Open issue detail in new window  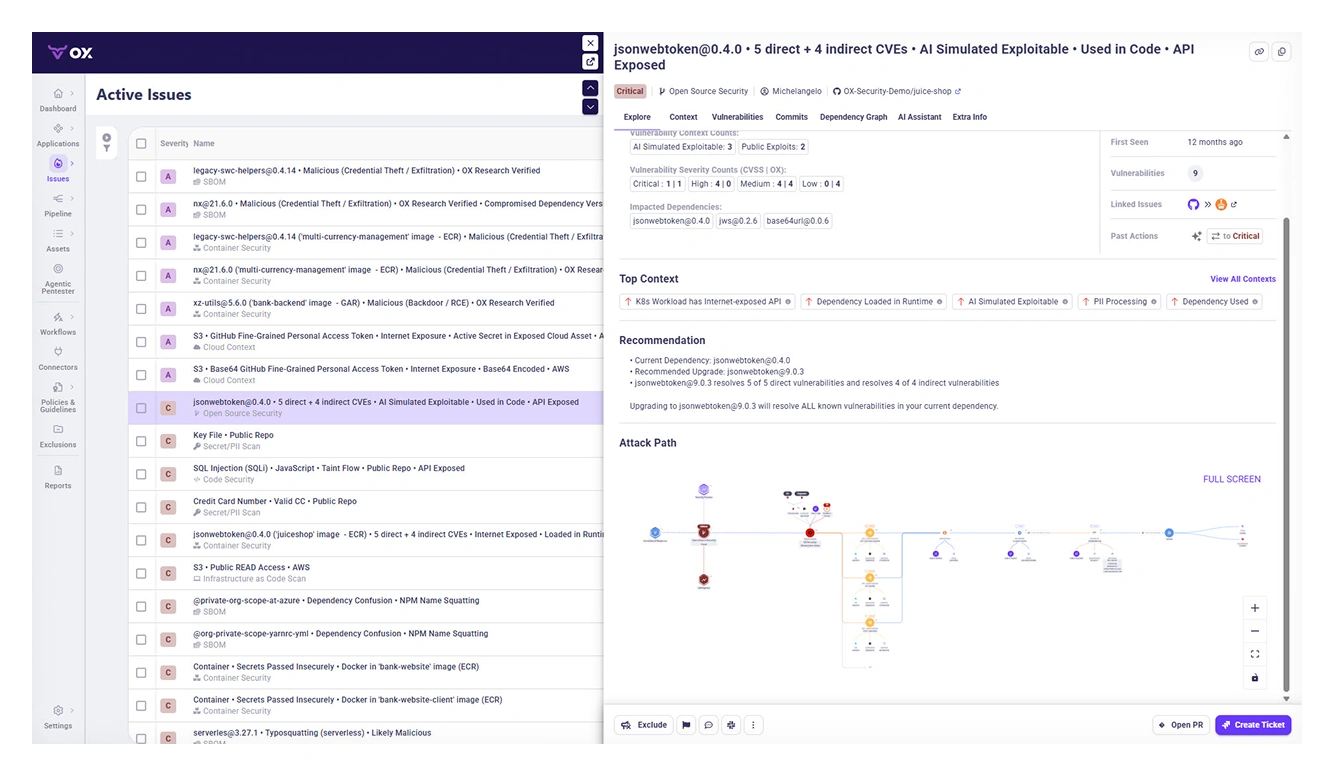(x=591, y=62)
